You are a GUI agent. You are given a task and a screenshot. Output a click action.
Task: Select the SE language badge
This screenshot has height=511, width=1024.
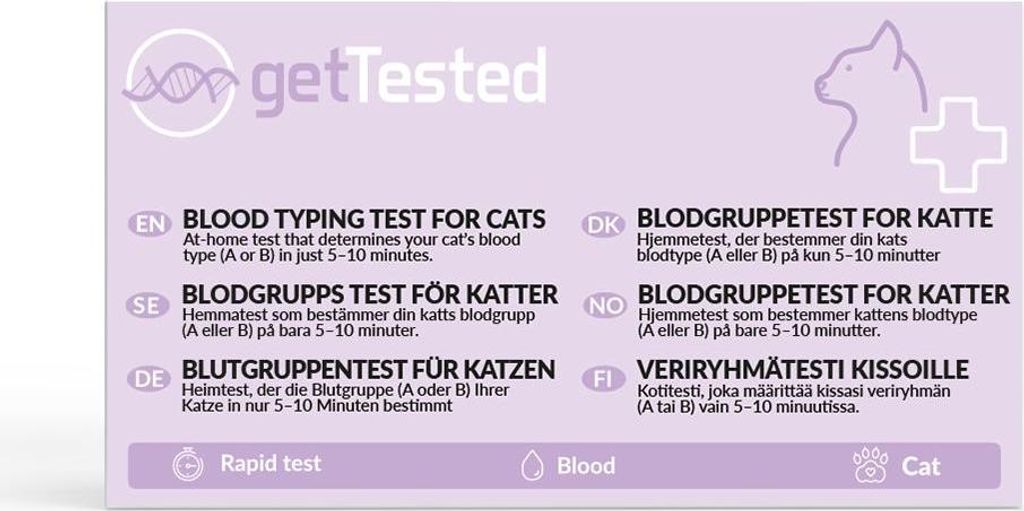(148, 306)
